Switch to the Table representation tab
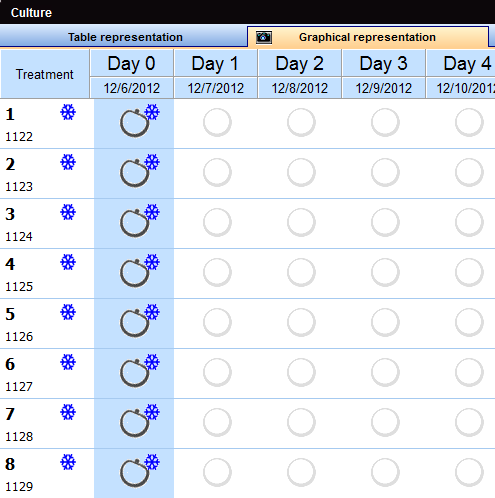 [124, 37]
